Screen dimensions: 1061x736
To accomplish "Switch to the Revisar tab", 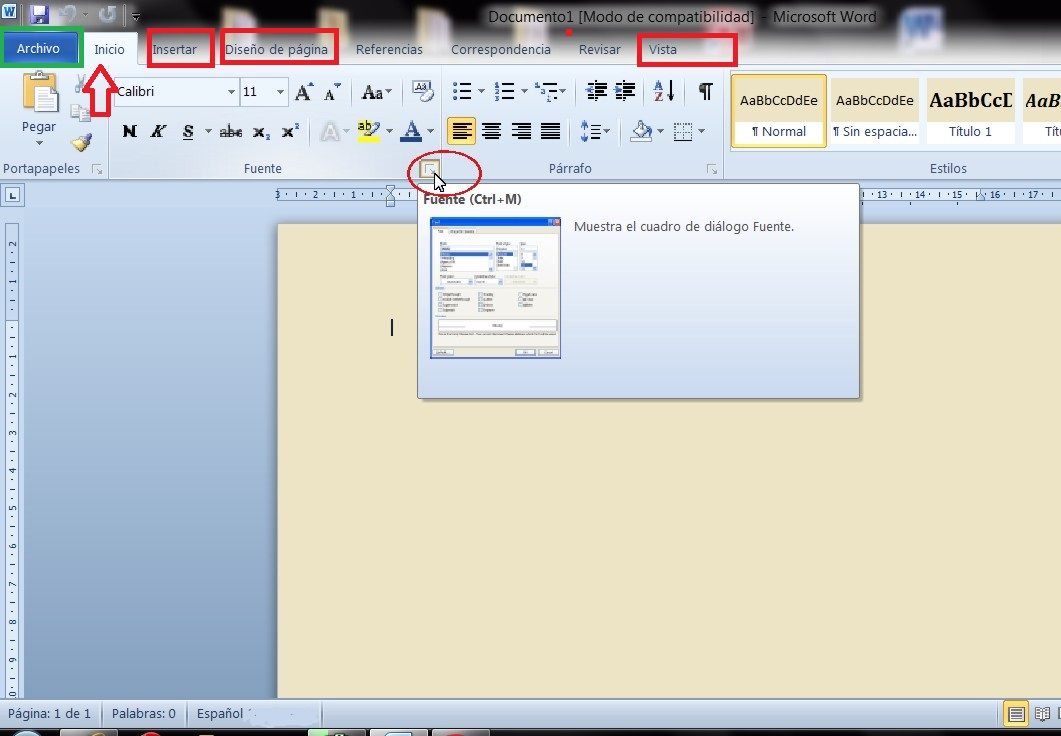I will pyautogui.click(x=600, y=49).
